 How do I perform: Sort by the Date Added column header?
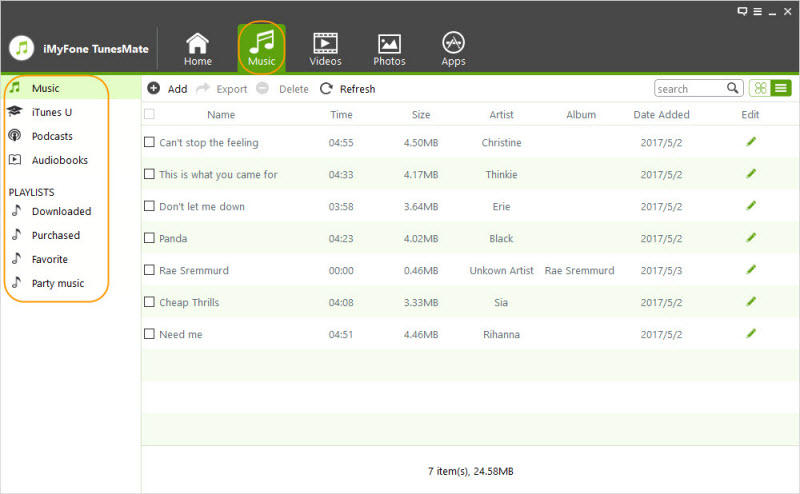[661, 114]
